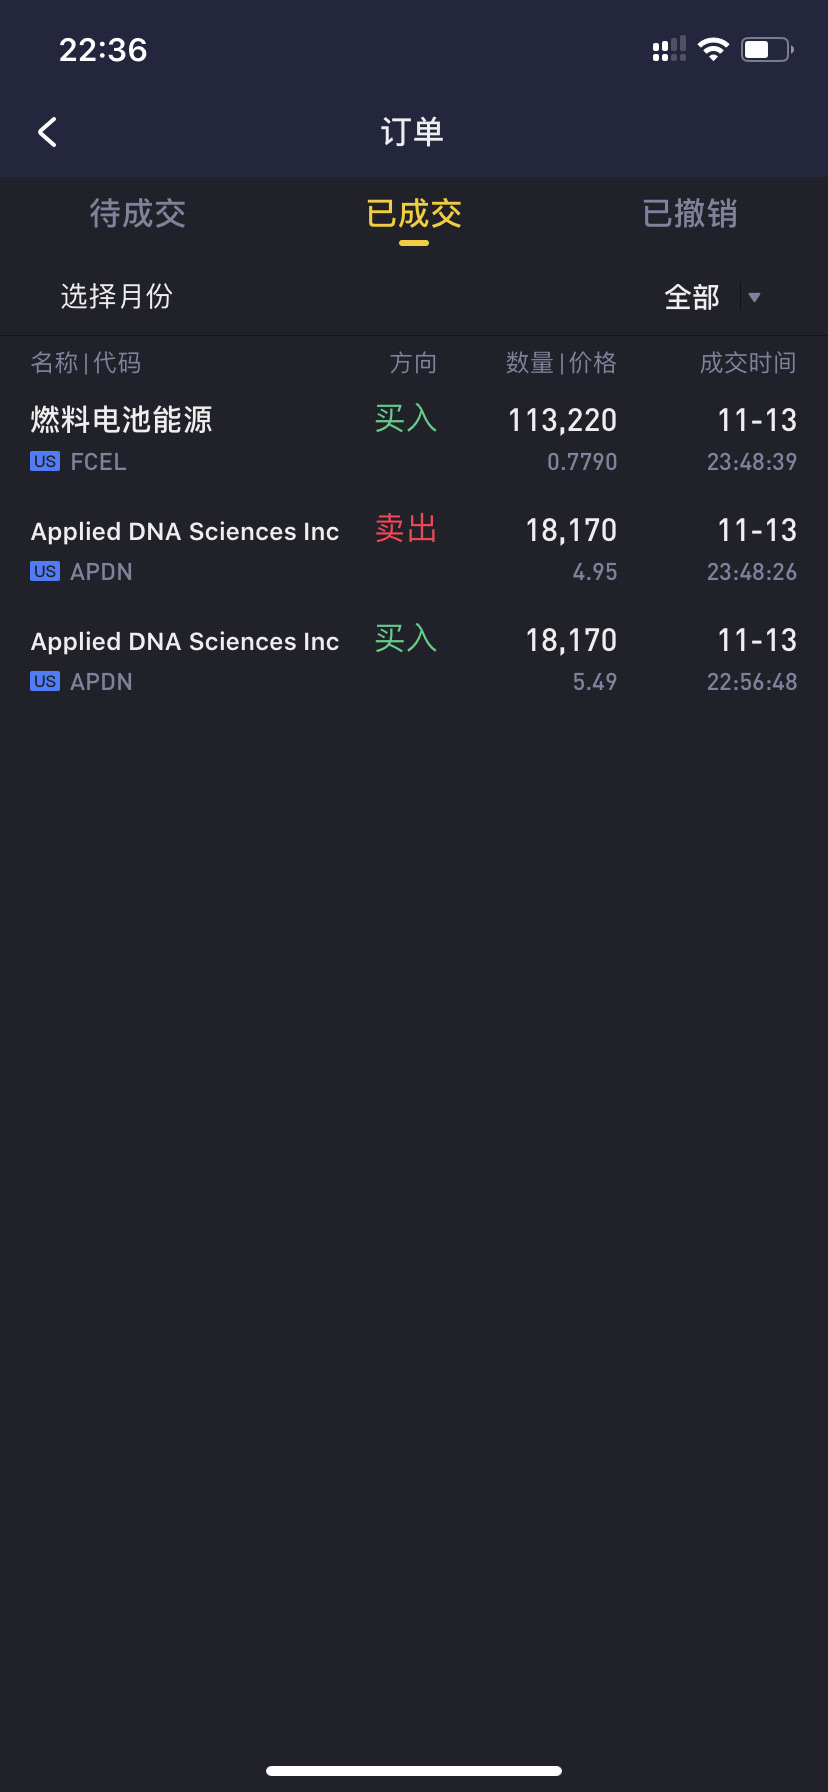Expand the 全部 filter dropdown arrow
The height and width of the screenshot is (1792, 828).
click(755, 297)
